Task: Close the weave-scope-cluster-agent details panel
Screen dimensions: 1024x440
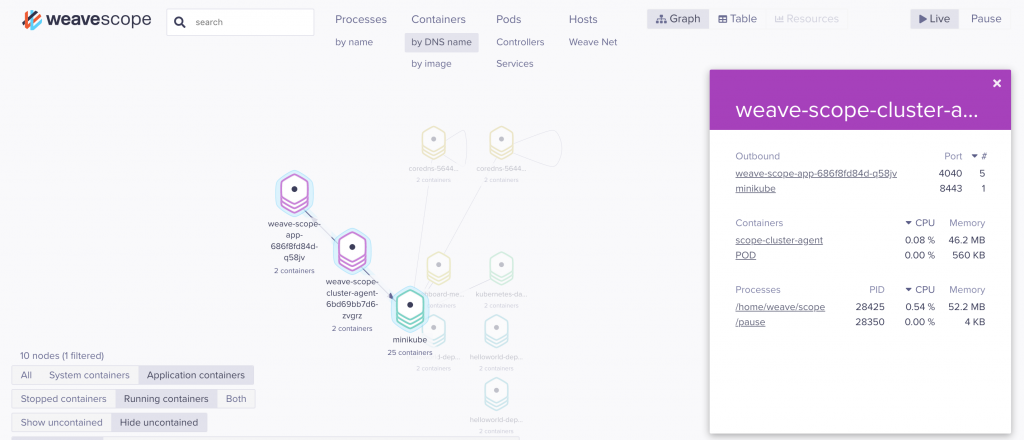Action: tap(997, 83)
